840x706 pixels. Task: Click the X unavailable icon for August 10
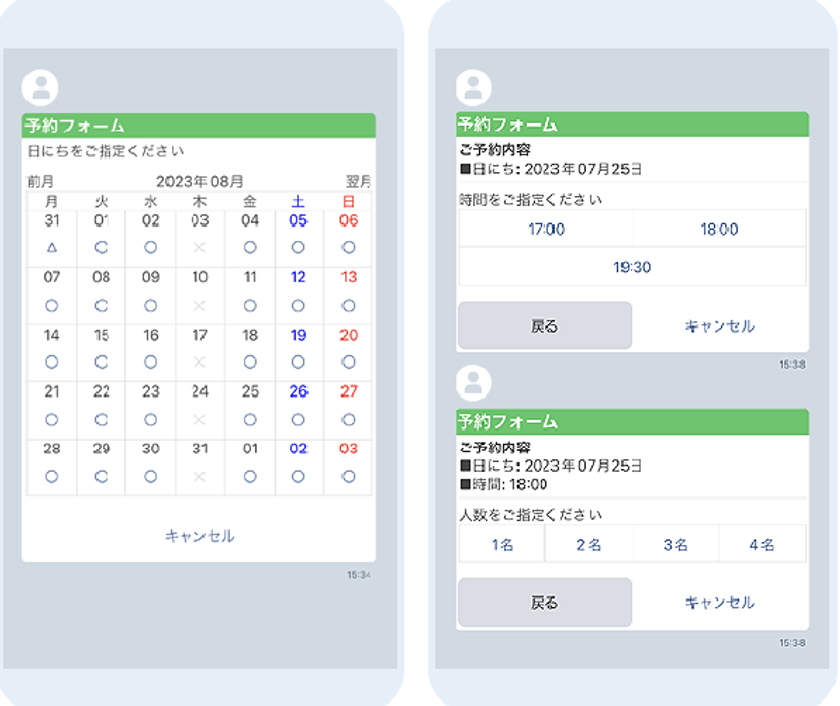point(200,305)
